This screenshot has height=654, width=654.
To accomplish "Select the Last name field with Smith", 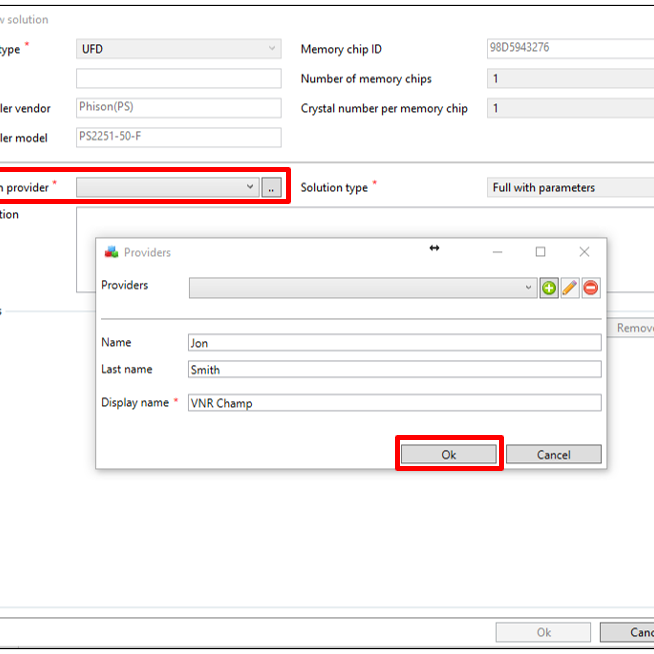I will [x=394, y=370].
